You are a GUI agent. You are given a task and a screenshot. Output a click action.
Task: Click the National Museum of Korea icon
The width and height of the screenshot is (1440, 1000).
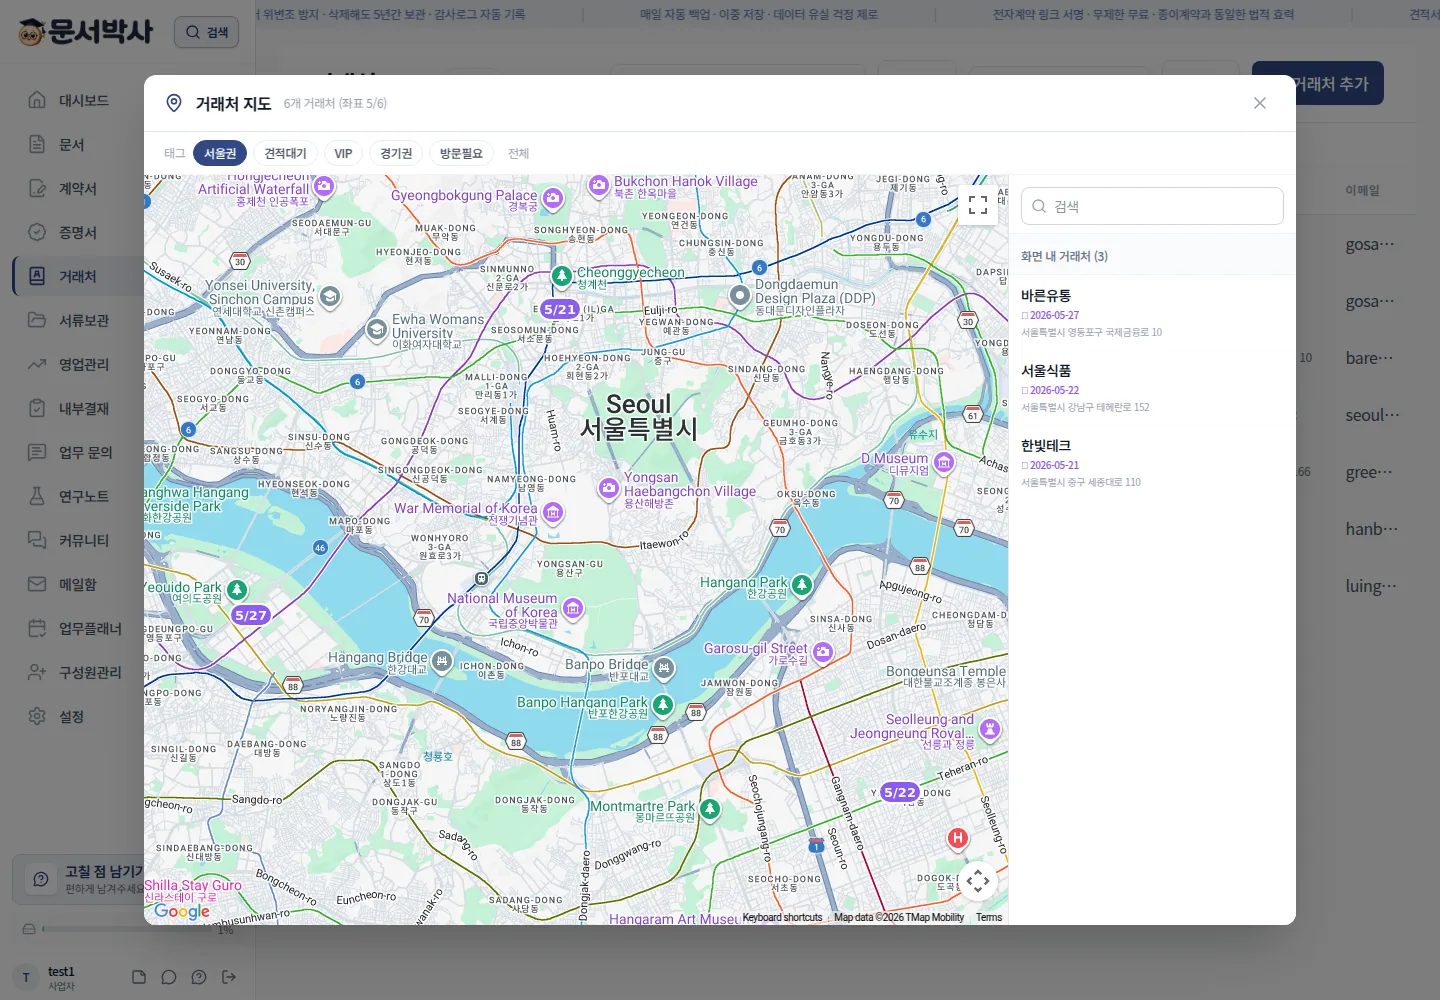(x=573, y=608)
